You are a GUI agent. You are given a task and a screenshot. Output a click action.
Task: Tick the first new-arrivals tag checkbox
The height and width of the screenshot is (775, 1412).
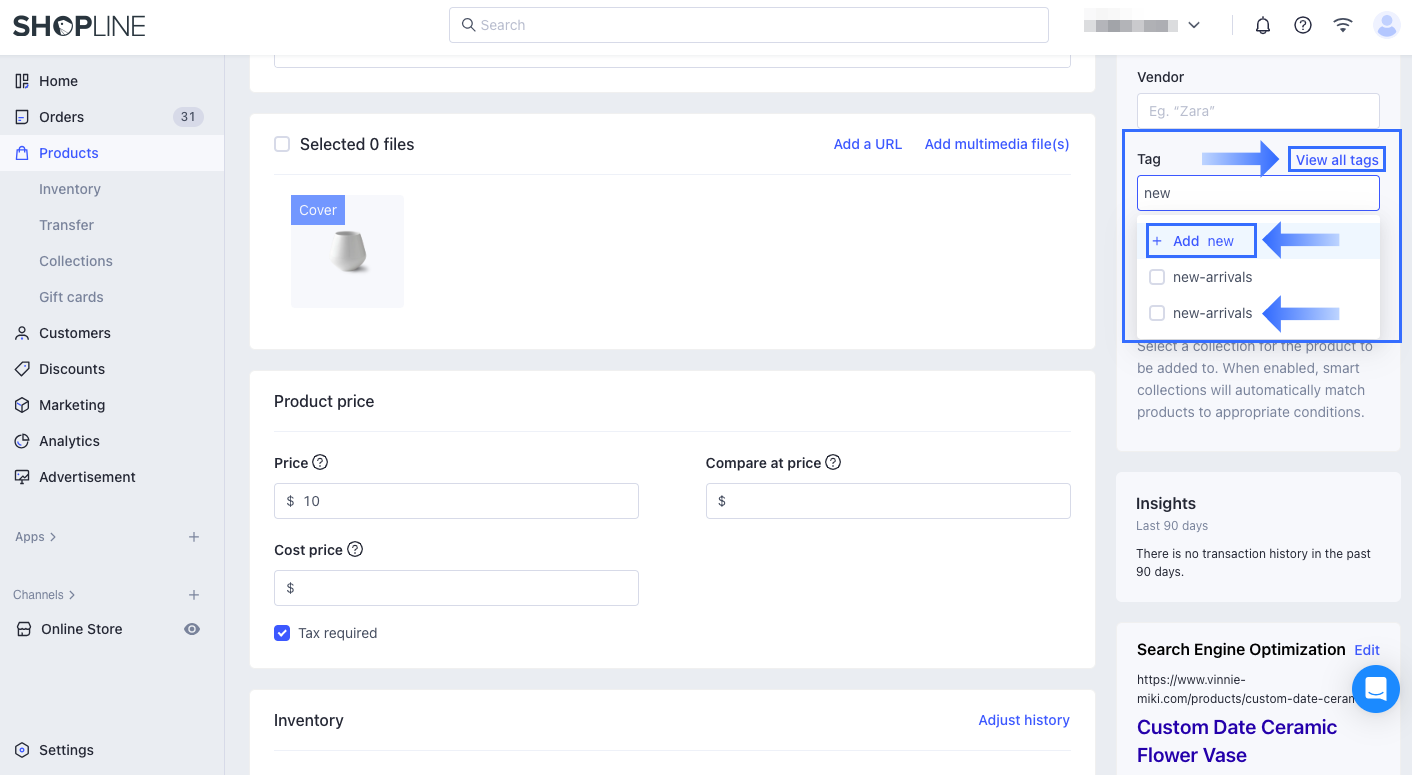1157,277
